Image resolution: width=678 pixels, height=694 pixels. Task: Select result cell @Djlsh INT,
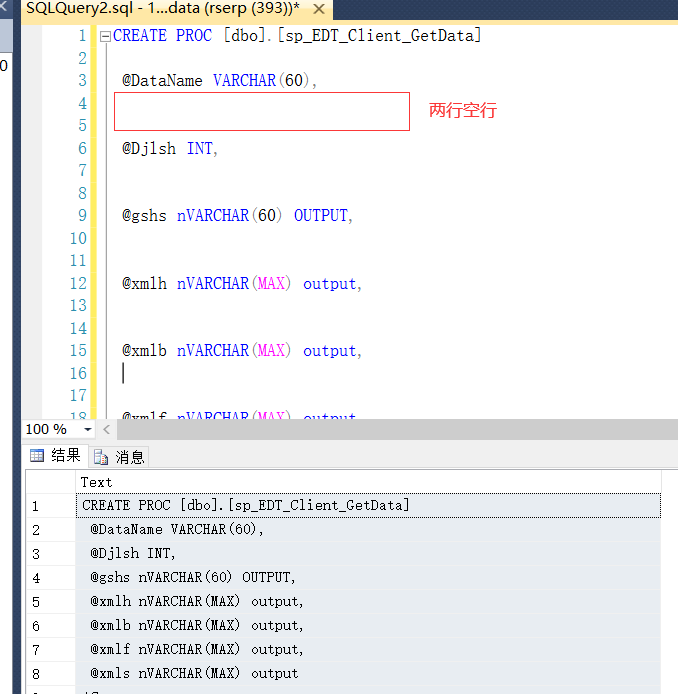pyautogui.click(x=368, y=553)
